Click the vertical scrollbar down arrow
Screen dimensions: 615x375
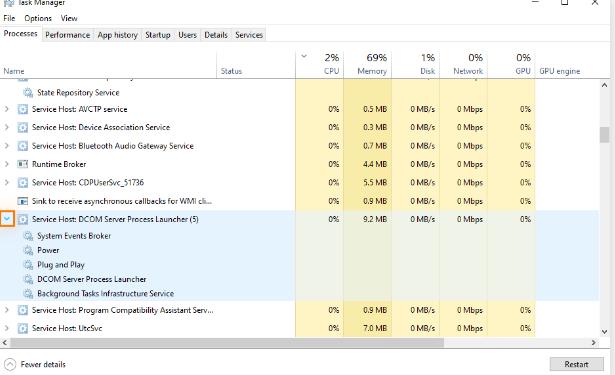(604, 332)
